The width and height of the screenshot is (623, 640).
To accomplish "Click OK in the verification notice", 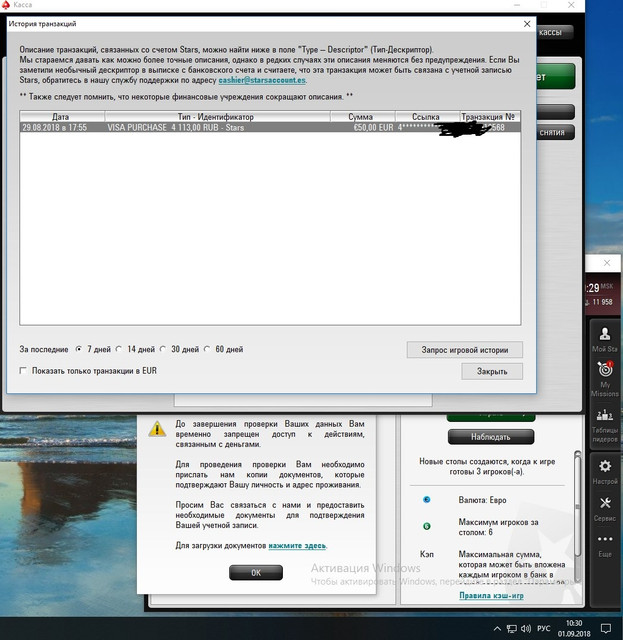I will [256, 573].
